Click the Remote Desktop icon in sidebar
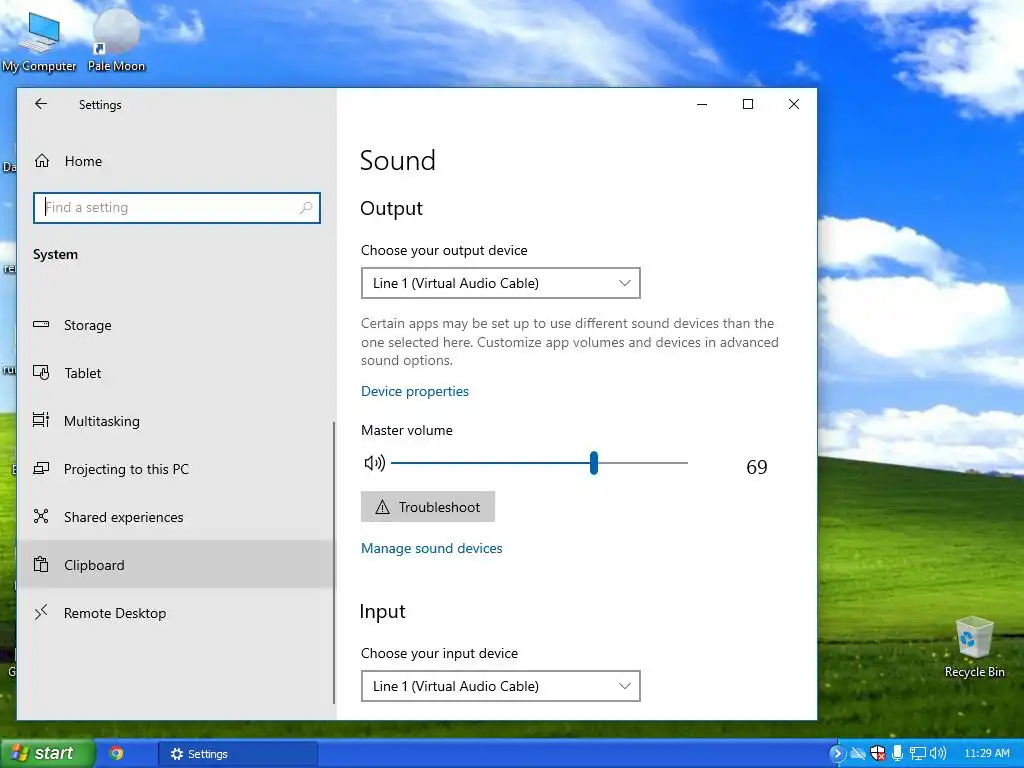 pyautogui.click(x=41, y=612)
